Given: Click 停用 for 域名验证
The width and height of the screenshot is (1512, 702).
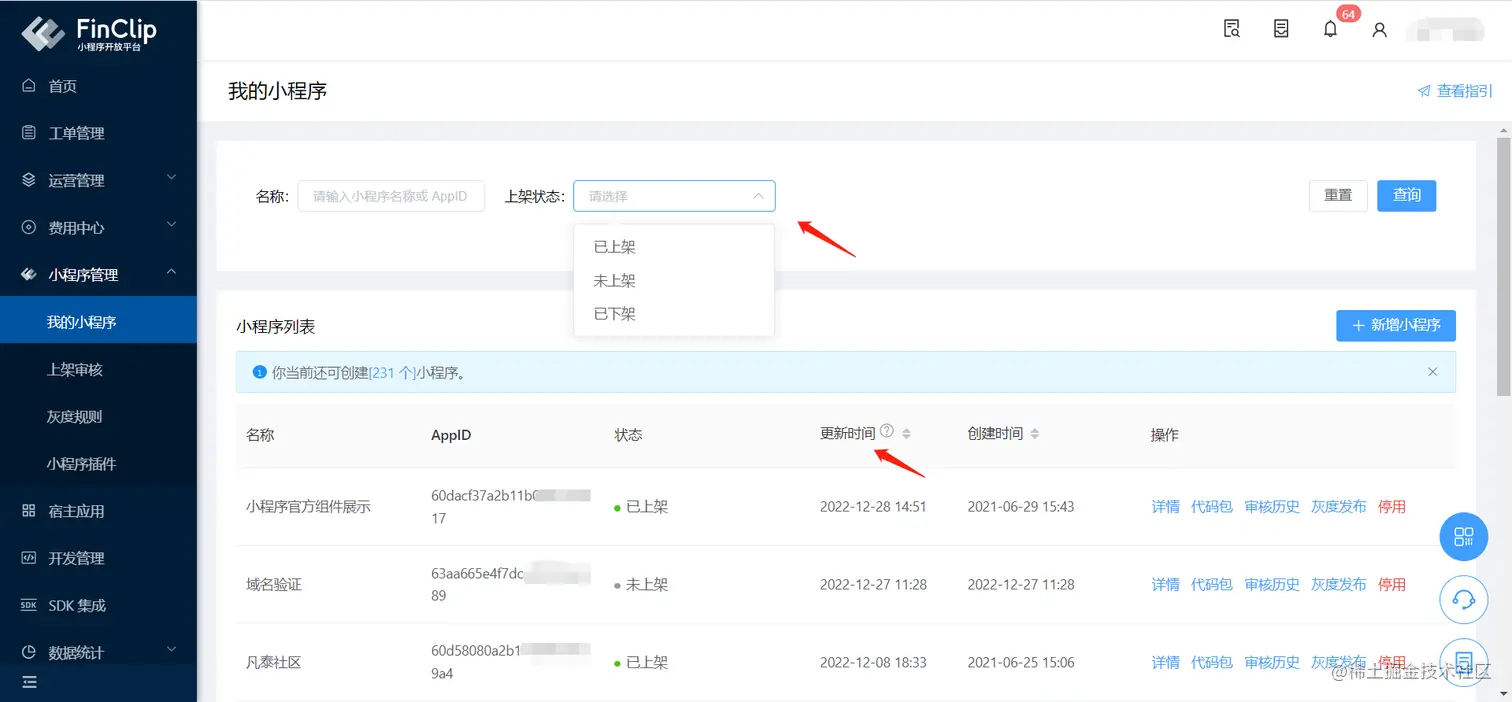Looking at the screenshot, I should (1392, 584).
